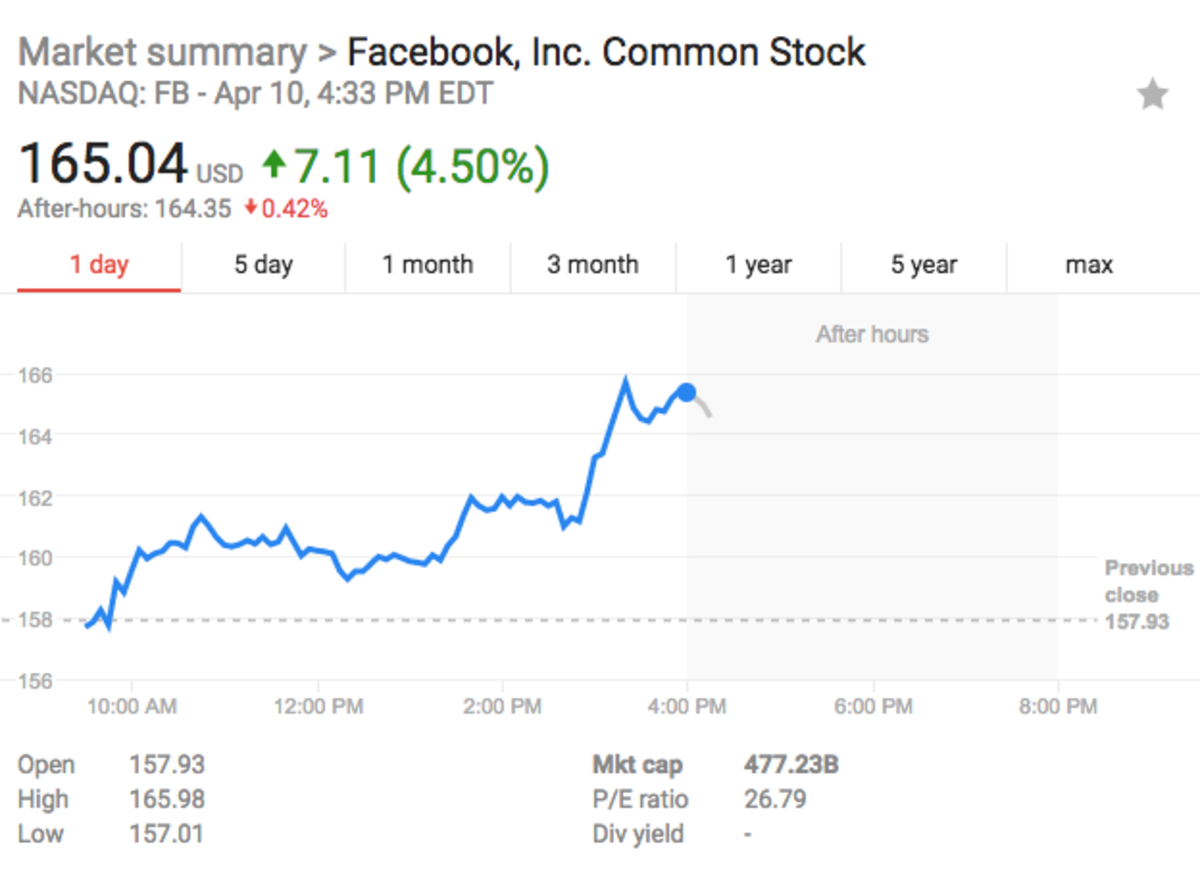Screen dimensions: 1200x881
Task: Click the green upward price arrow
Action: (x=272, y=164)
